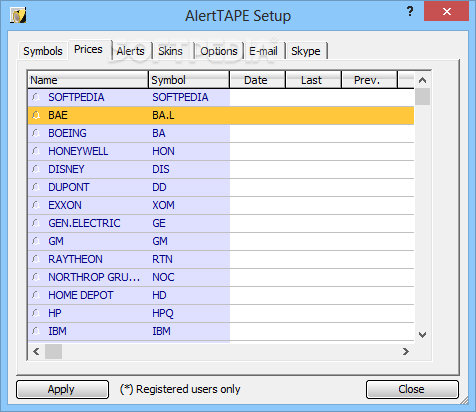Click the DIS symbol cell
Image resolution: width=476 pixels, height=412 pixels.
pos(189,169)
